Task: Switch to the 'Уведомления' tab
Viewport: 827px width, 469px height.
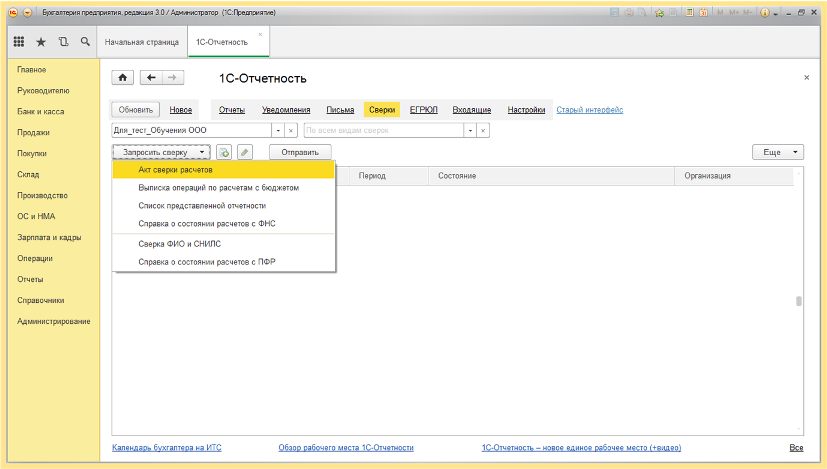Action: pos(286,109)
